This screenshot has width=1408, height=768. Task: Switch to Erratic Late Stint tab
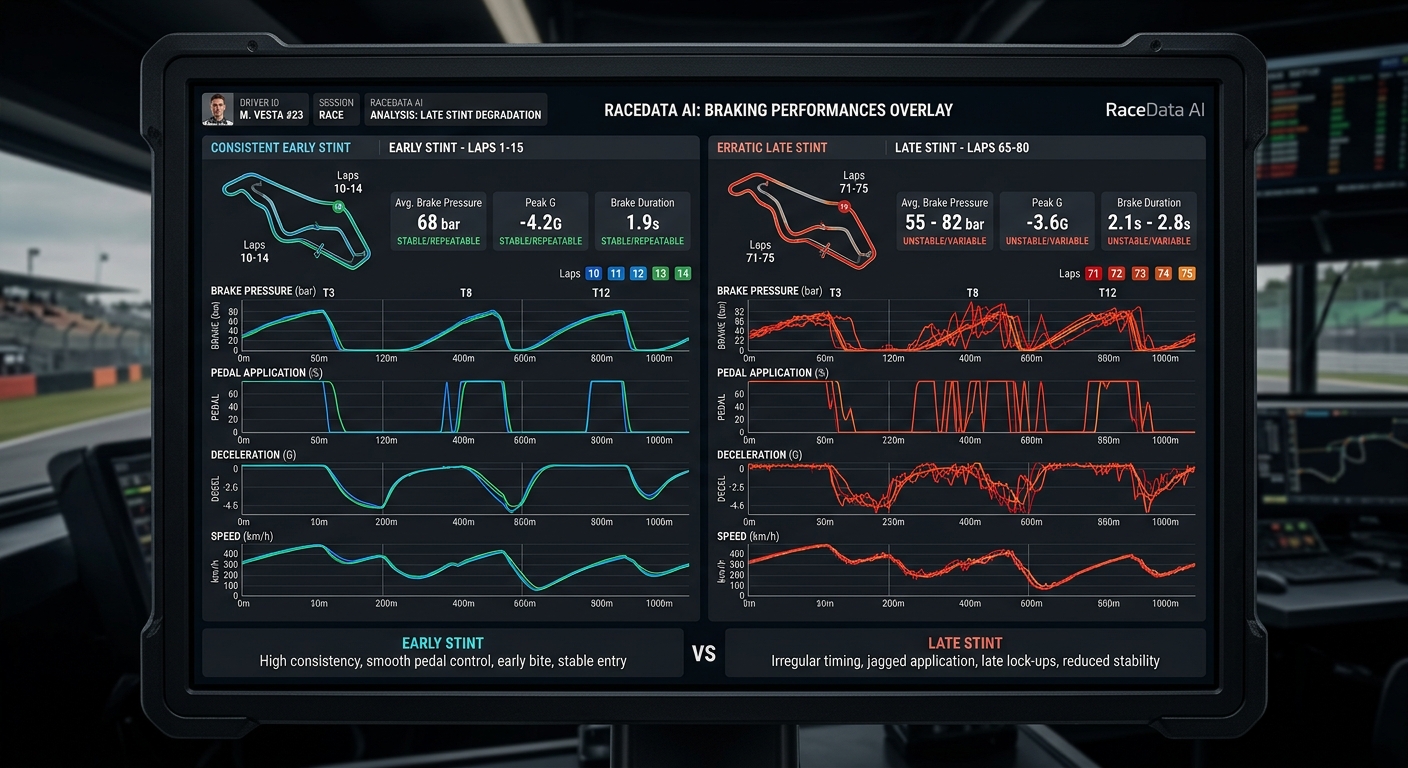pos(772,148)
